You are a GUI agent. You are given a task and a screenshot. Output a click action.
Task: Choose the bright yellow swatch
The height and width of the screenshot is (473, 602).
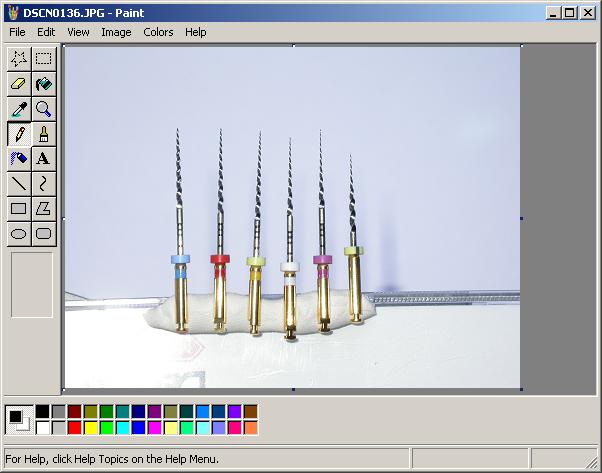coord(91,428)
